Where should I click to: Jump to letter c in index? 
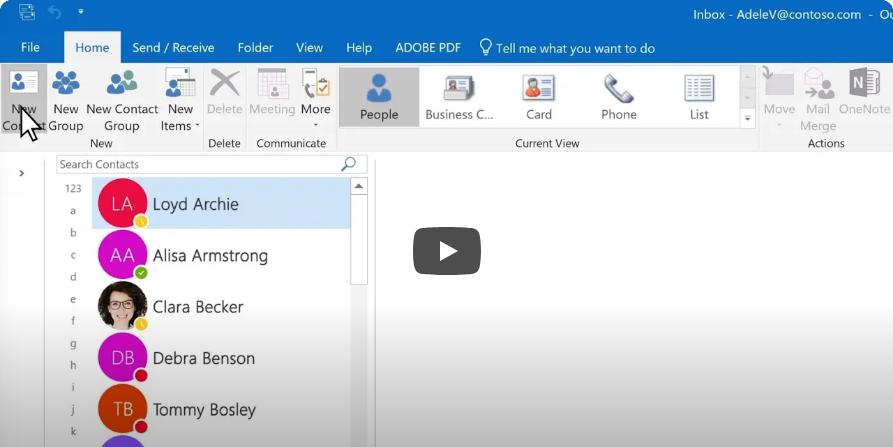pos(73,255)
